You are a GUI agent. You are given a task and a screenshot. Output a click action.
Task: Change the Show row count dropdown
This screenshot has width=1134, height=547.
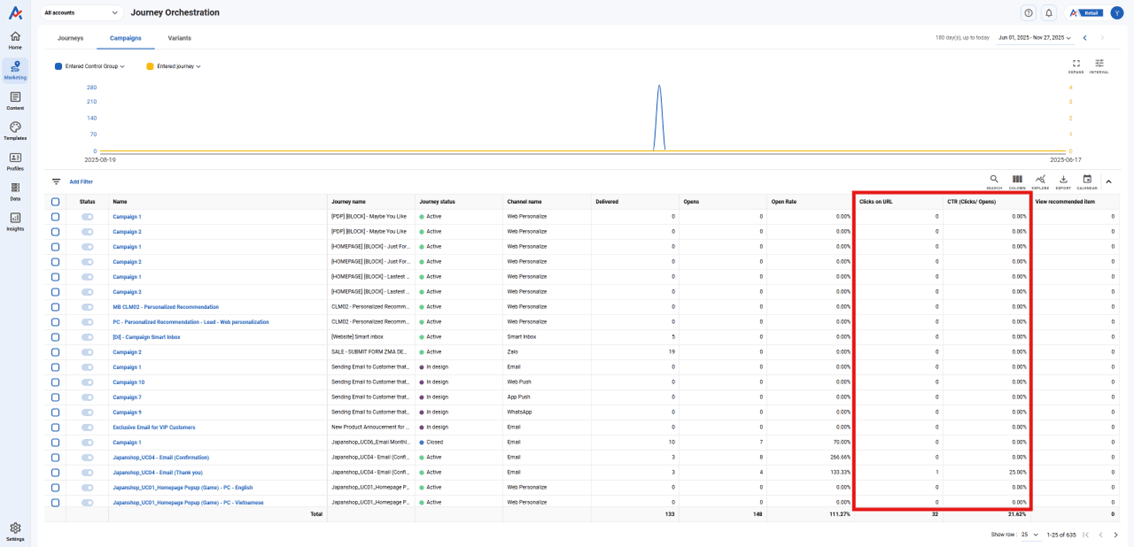click(x=1030, y=535)
